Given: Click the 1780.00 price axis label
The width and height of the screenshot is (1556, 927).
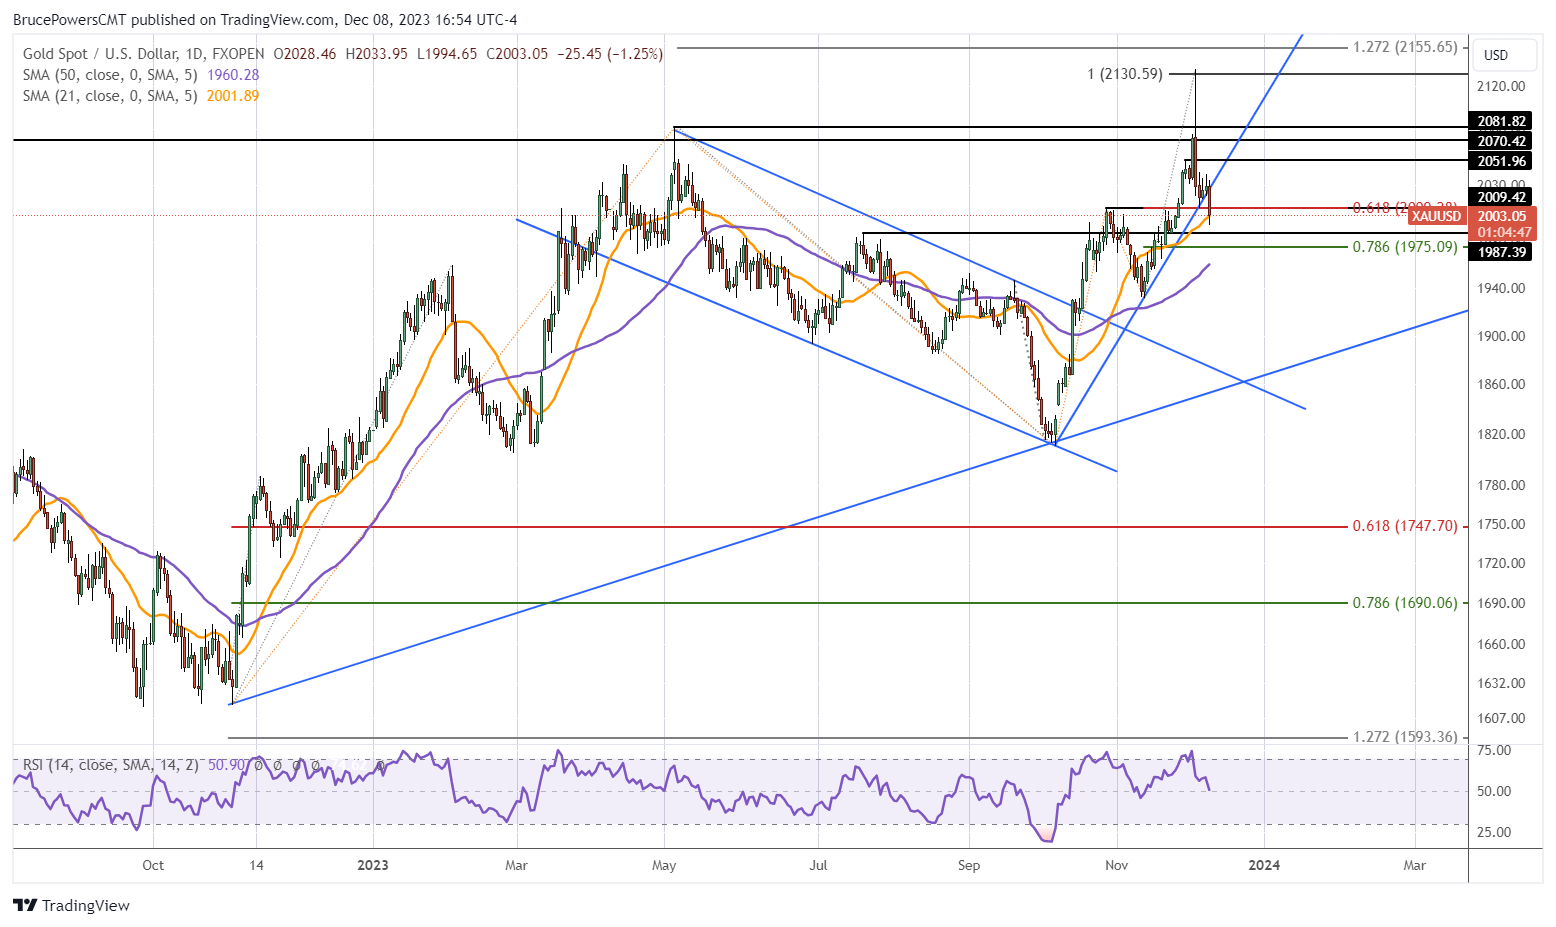Looking at the screenshot, I should tap(1501, 486).
